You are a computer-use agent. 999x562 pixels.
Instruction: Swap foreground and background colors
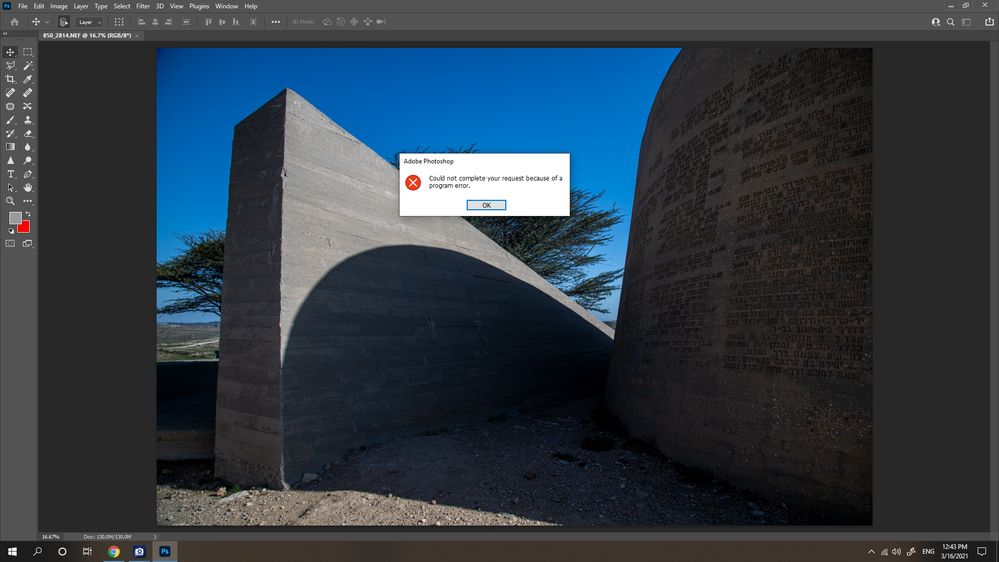tap(27, 215)
